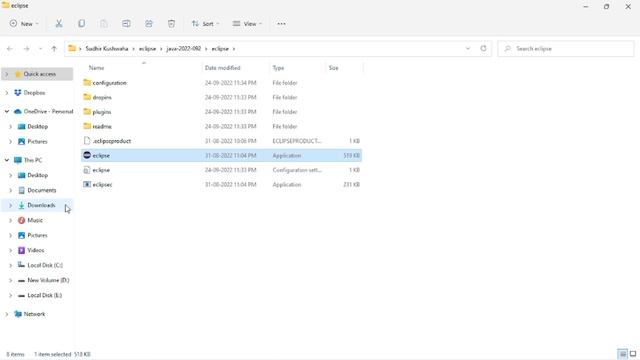Collapse the This PC node
The image size is (640, 360).
(x=7, y=160)
